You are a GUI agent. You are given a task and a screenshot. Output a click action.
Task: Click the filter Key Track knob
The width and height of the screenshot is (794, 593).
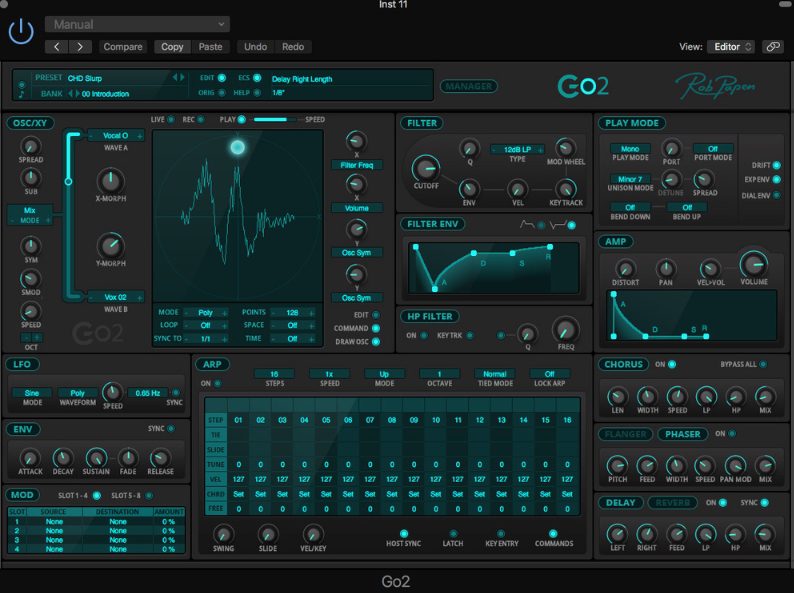(566, 189)
